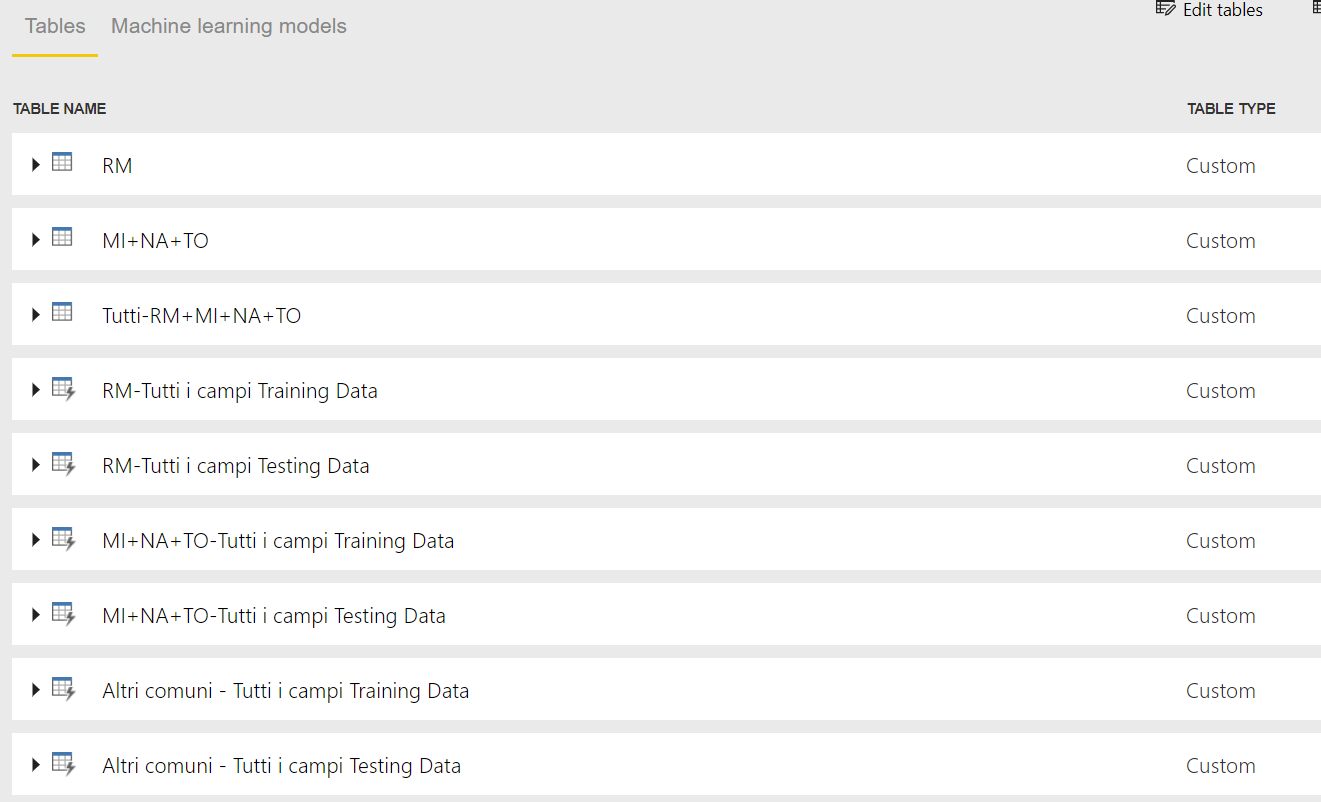Expand RM-Tutti i campi Training Data
Image resolution: width=1321 pixels, height=802 pixels.
click(x=36, y=389)
